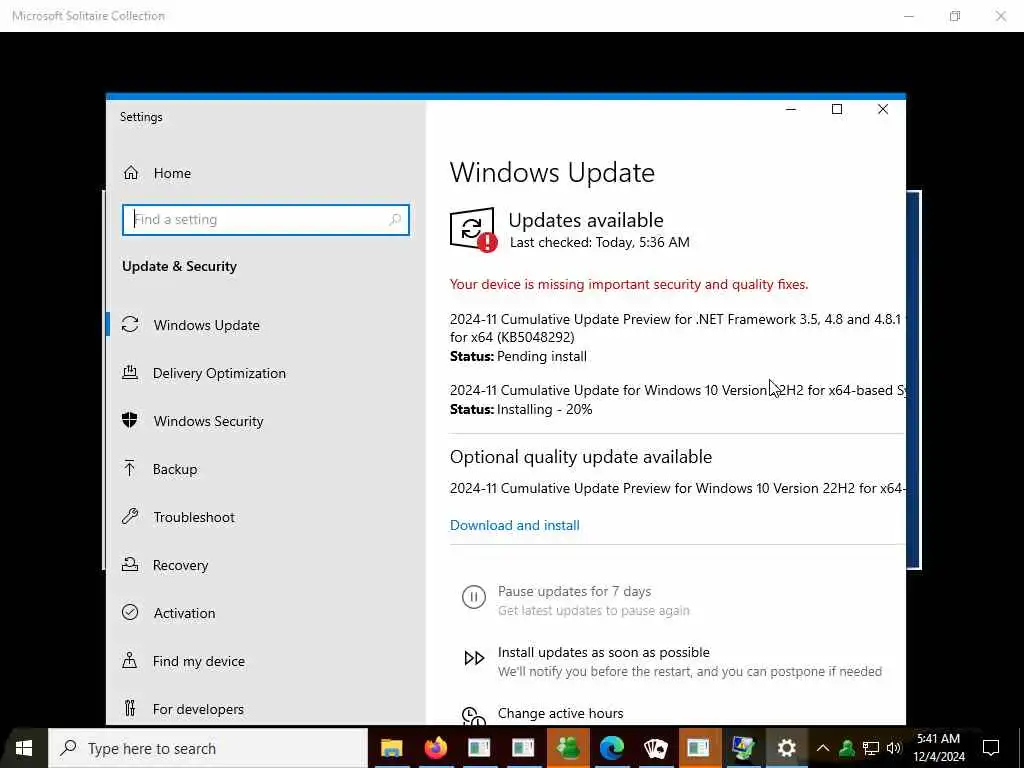Open Change active hours
The width and height of the screenshot is (1024, 768).
coord(560,713)
